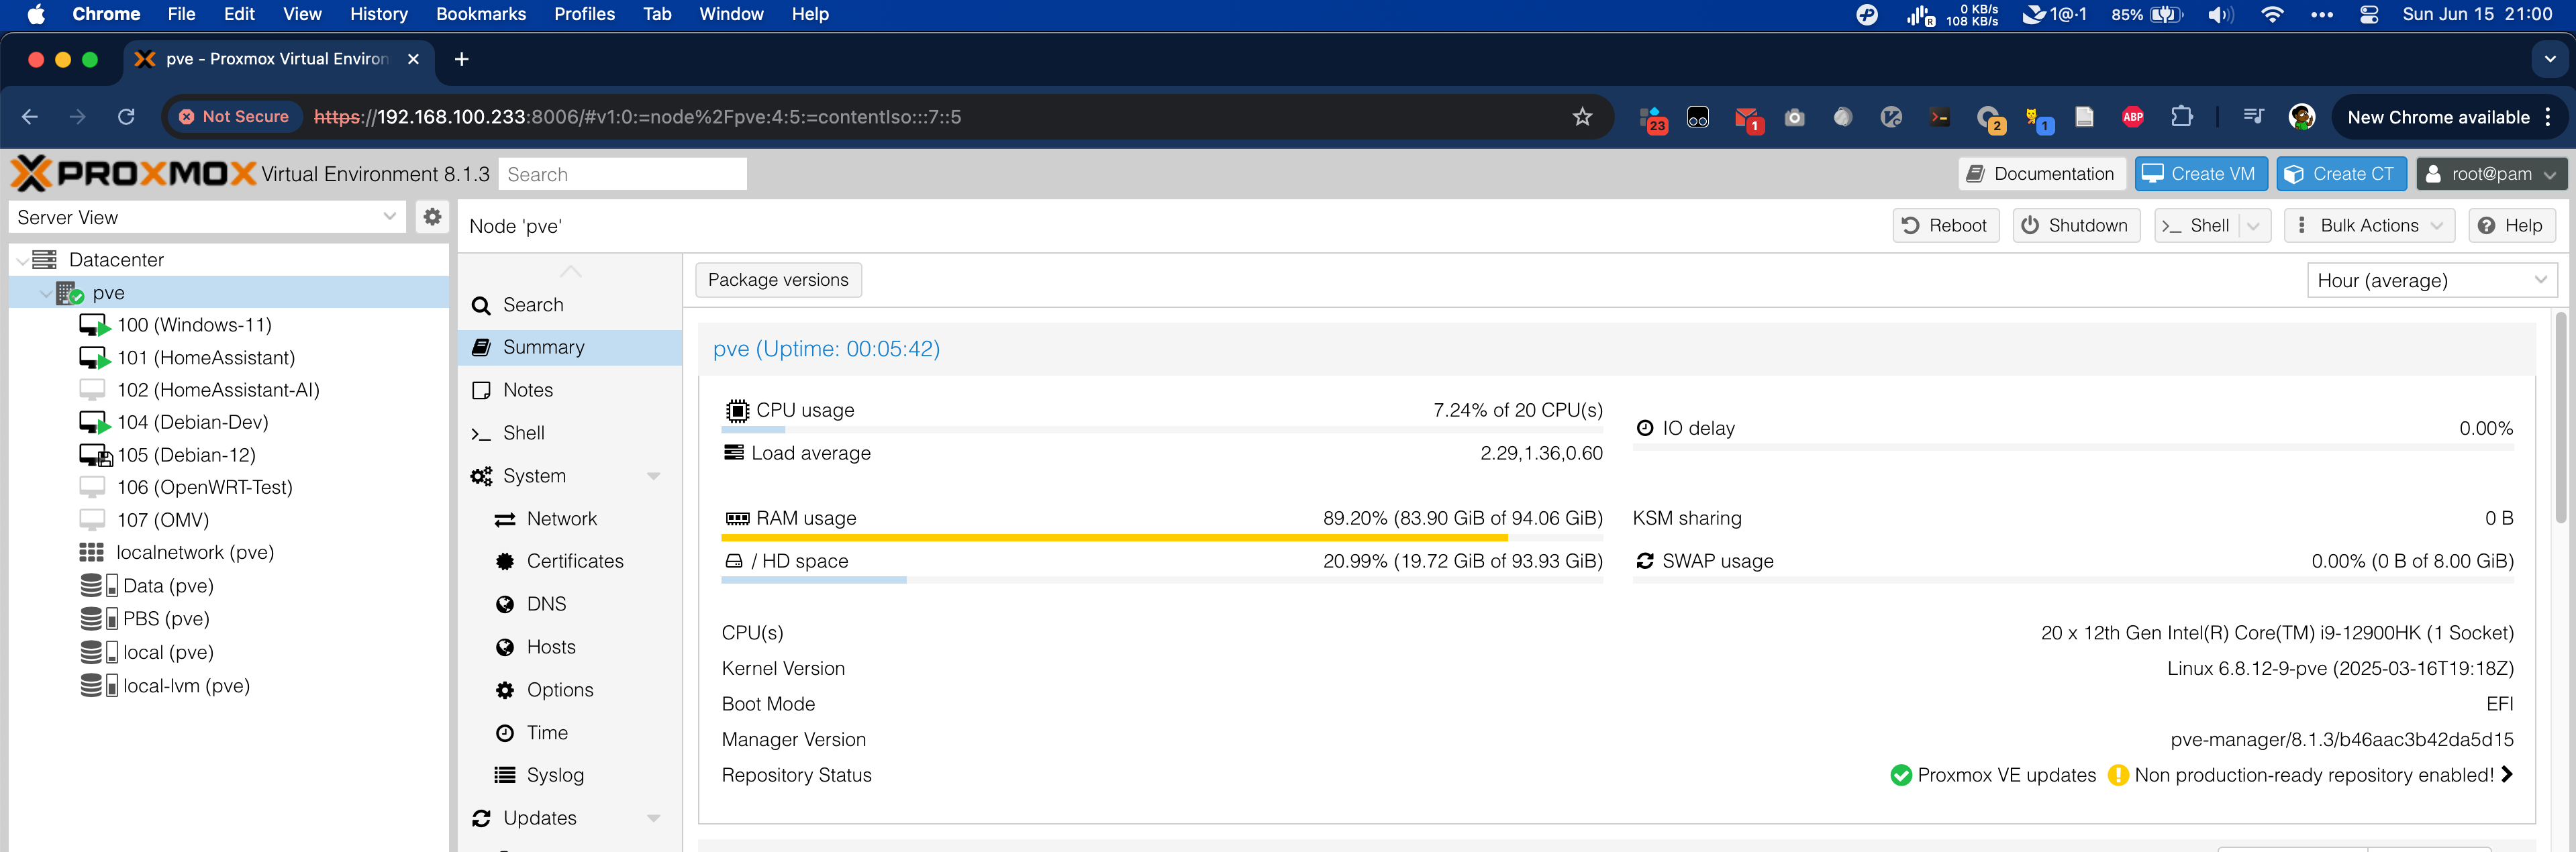Click the Hosts globe icon

click(505, 647)
